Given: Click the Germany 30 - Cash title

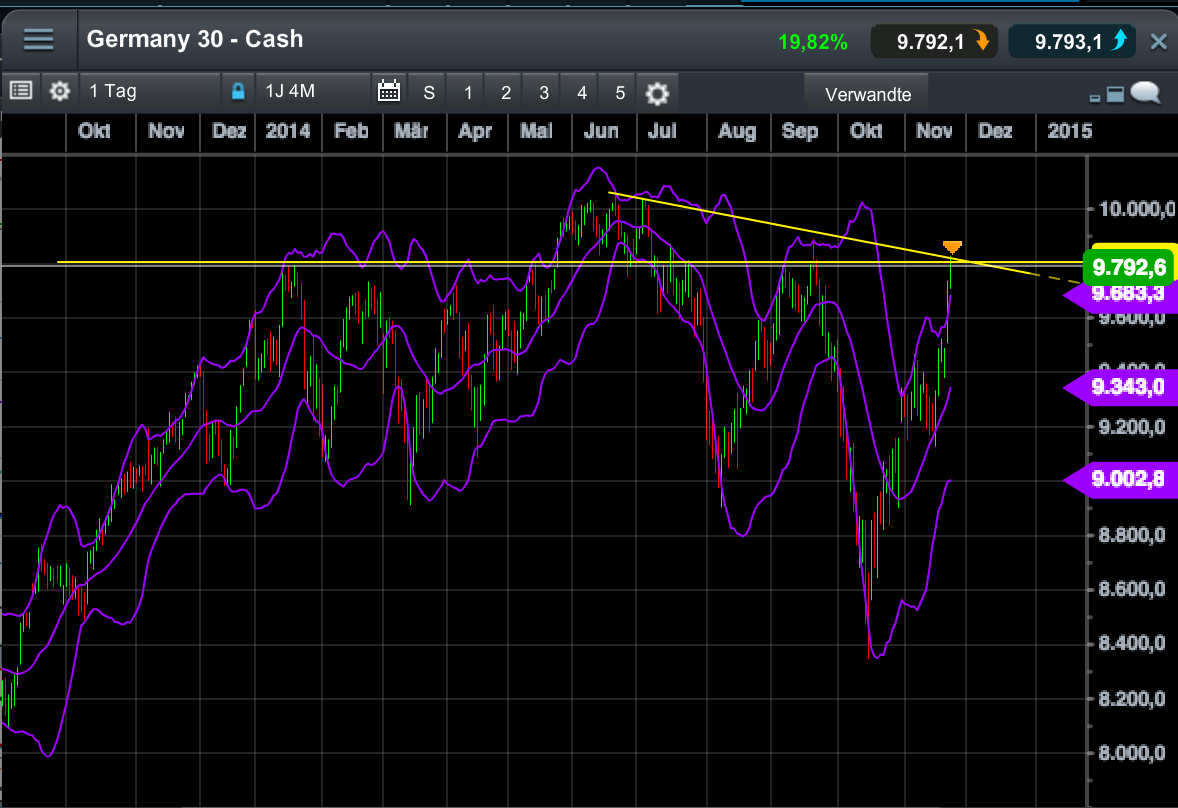Looking at the screenshot, I should tap(194, 39).
